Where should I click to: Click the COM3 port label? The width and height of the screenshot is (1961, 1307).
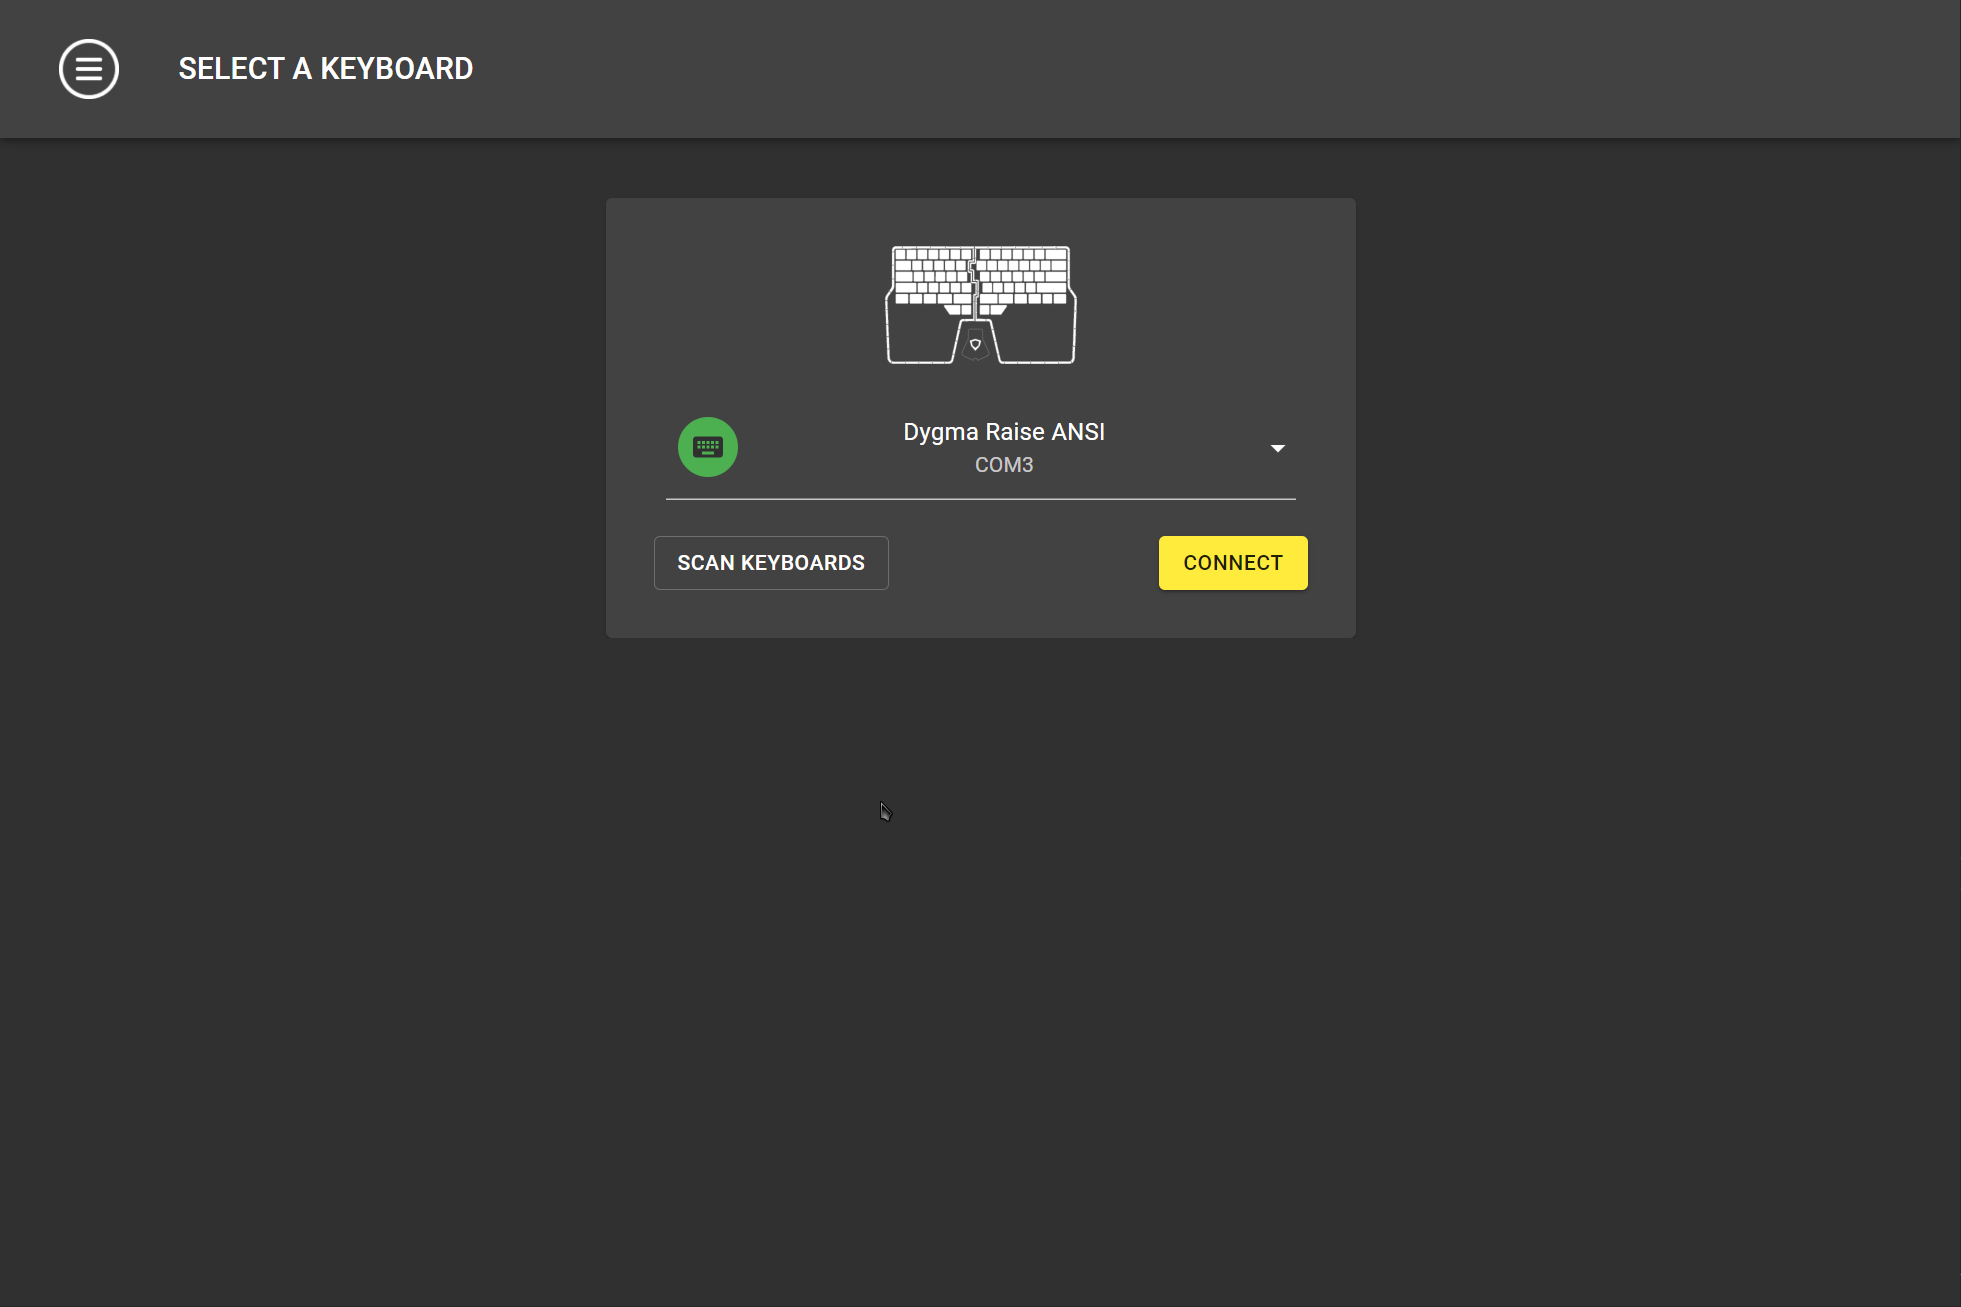click(x=1004, y=465)
